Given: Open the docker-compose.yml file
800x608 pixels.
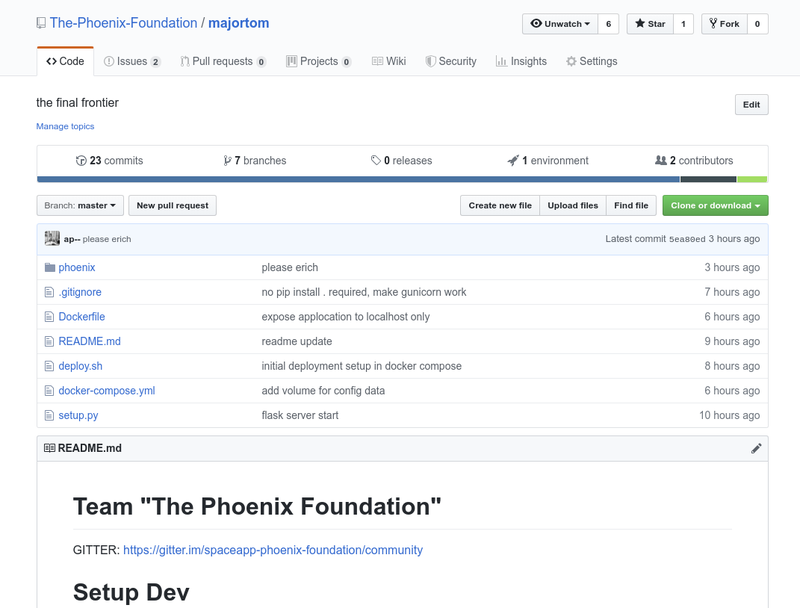Looking at the screenshot, I should pyautogui.click(x=106, y=391).
